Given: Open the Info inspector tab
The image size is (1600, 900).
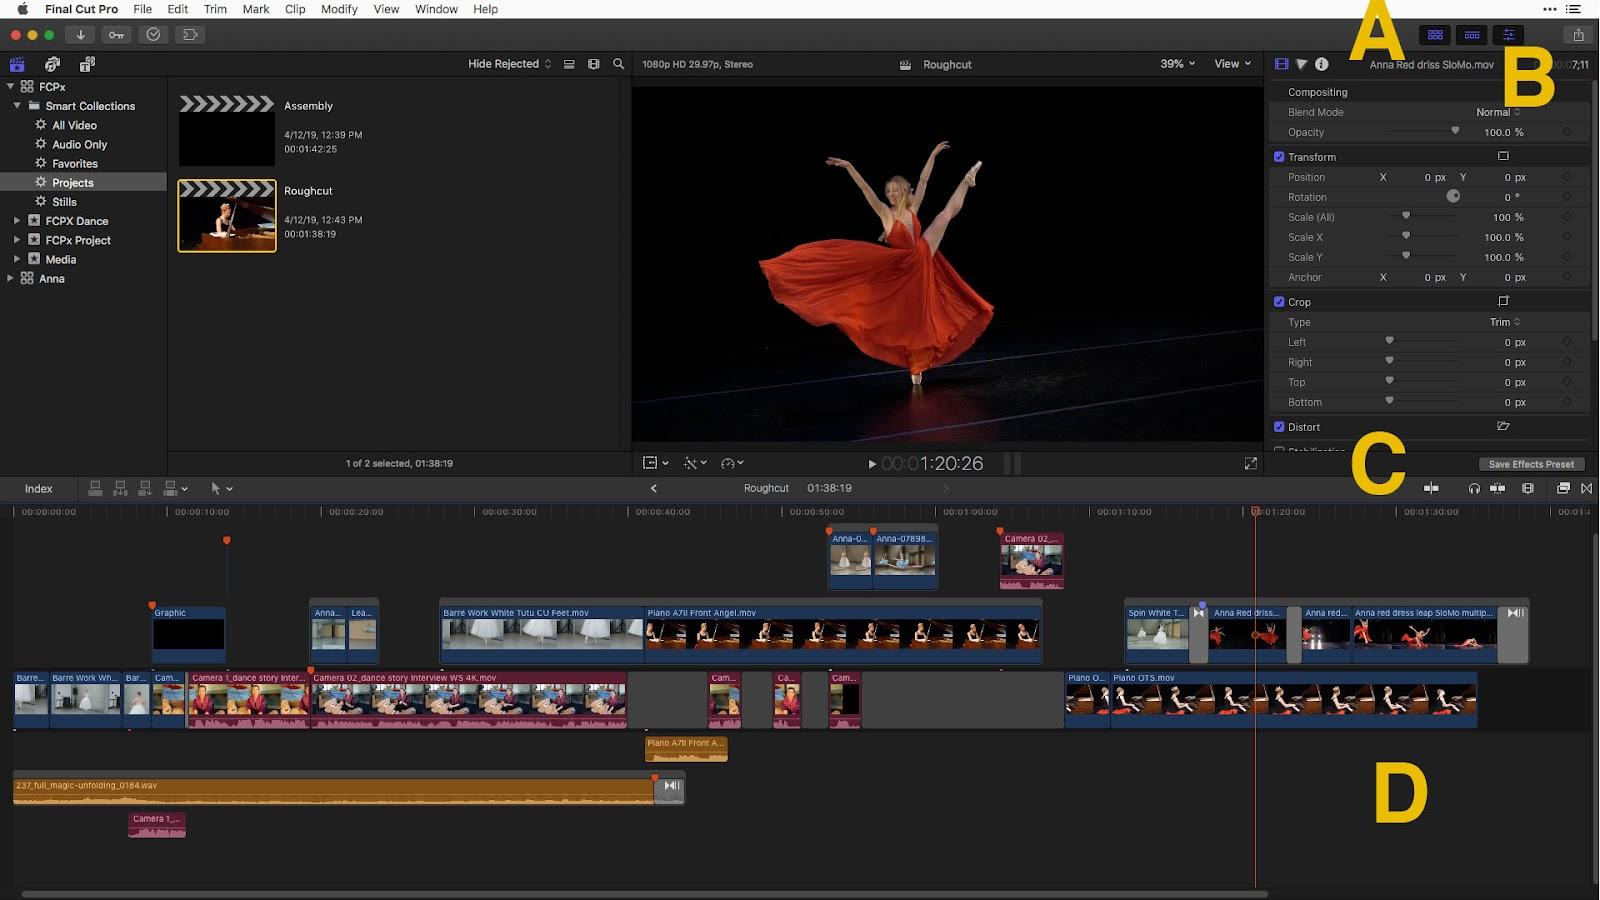Looking at the screenshot, I should point(1322,64).
